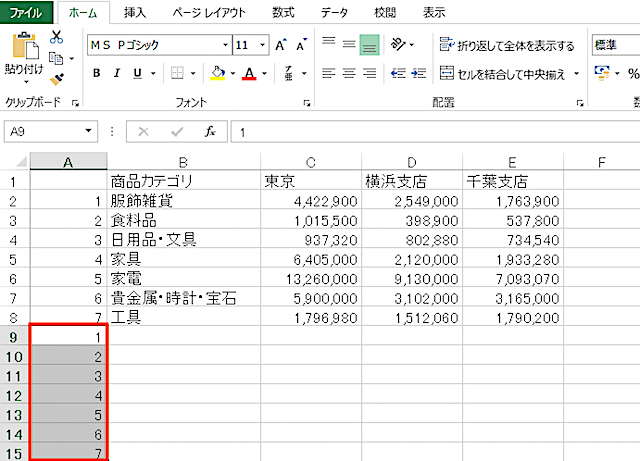The height and width of the screenshot is (461, 640).
Task: Click Insert Function fx icon
Action: point(210,131)
